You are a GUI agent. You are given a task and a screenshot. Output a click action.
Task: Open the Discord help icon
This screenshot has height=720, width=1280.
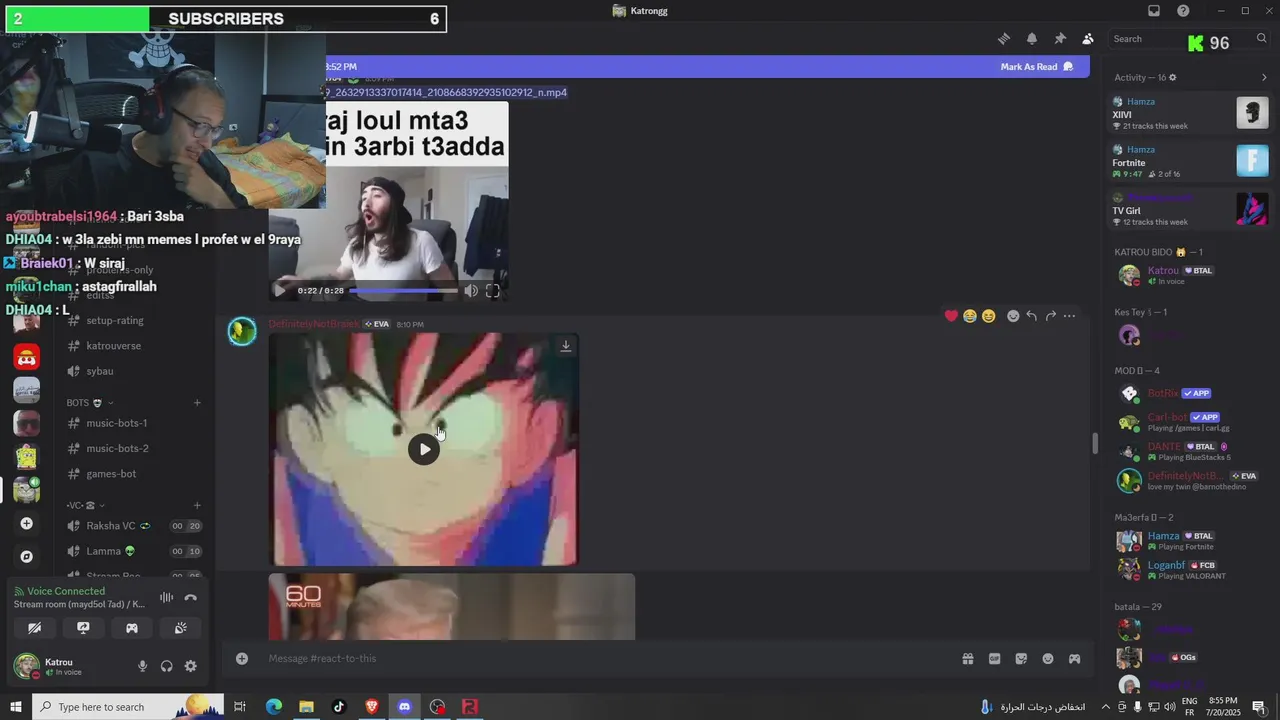pyautogui.click(x=1183, y=11)
